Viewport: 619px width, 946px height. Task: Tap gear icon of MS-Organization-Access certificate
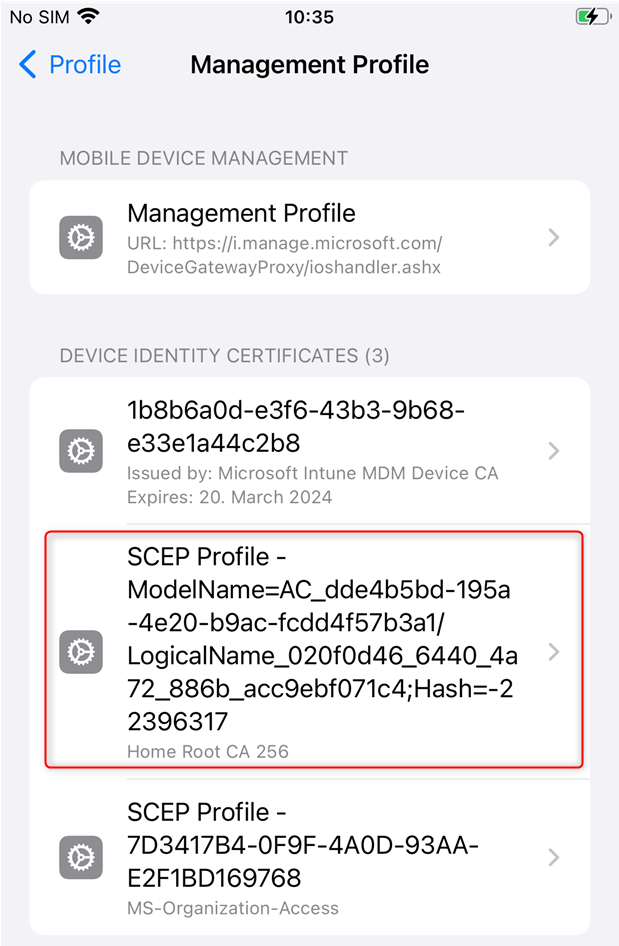click(x=81, y=857)
